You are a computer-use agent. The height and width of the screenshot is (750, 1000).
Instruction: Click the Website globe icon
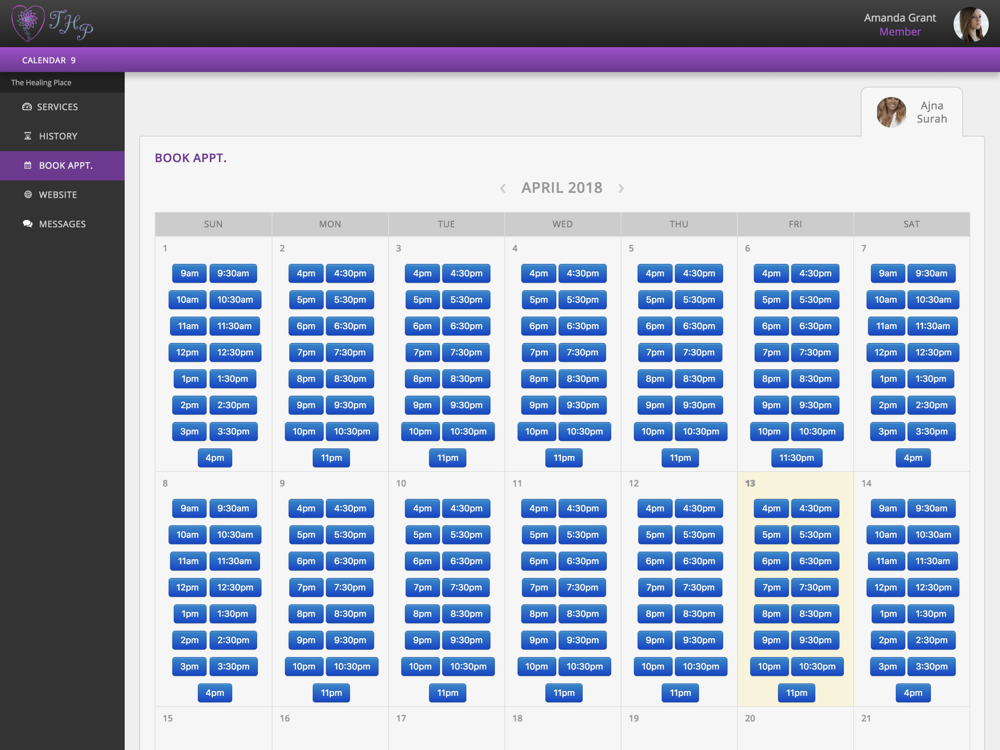pyautogui.click(x=27, y=195)
